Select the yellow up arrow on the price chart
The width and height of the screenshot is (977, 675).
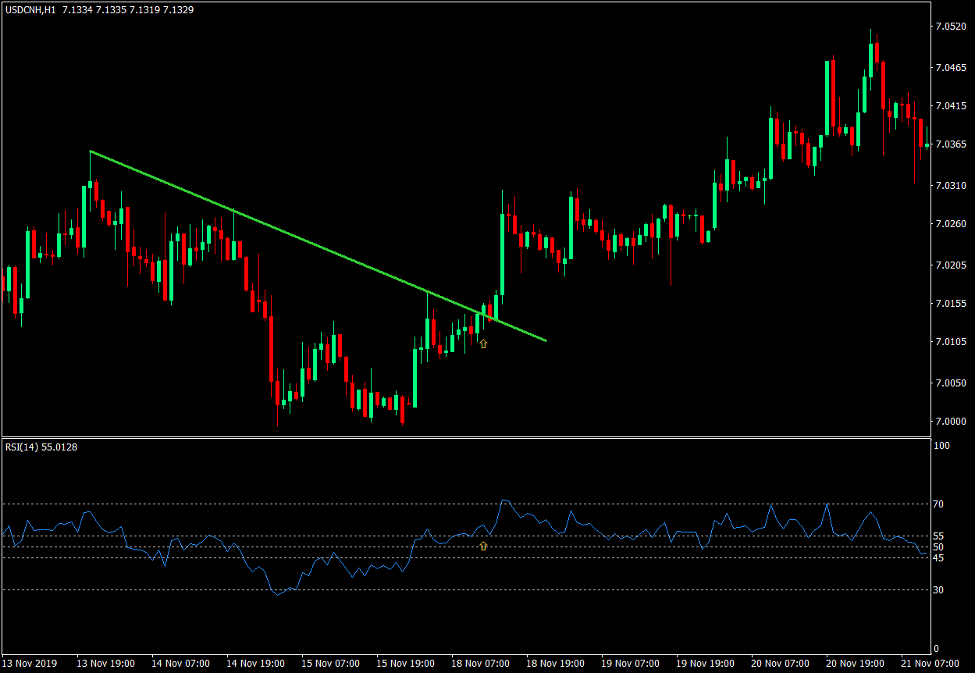[x=484, y=342]
